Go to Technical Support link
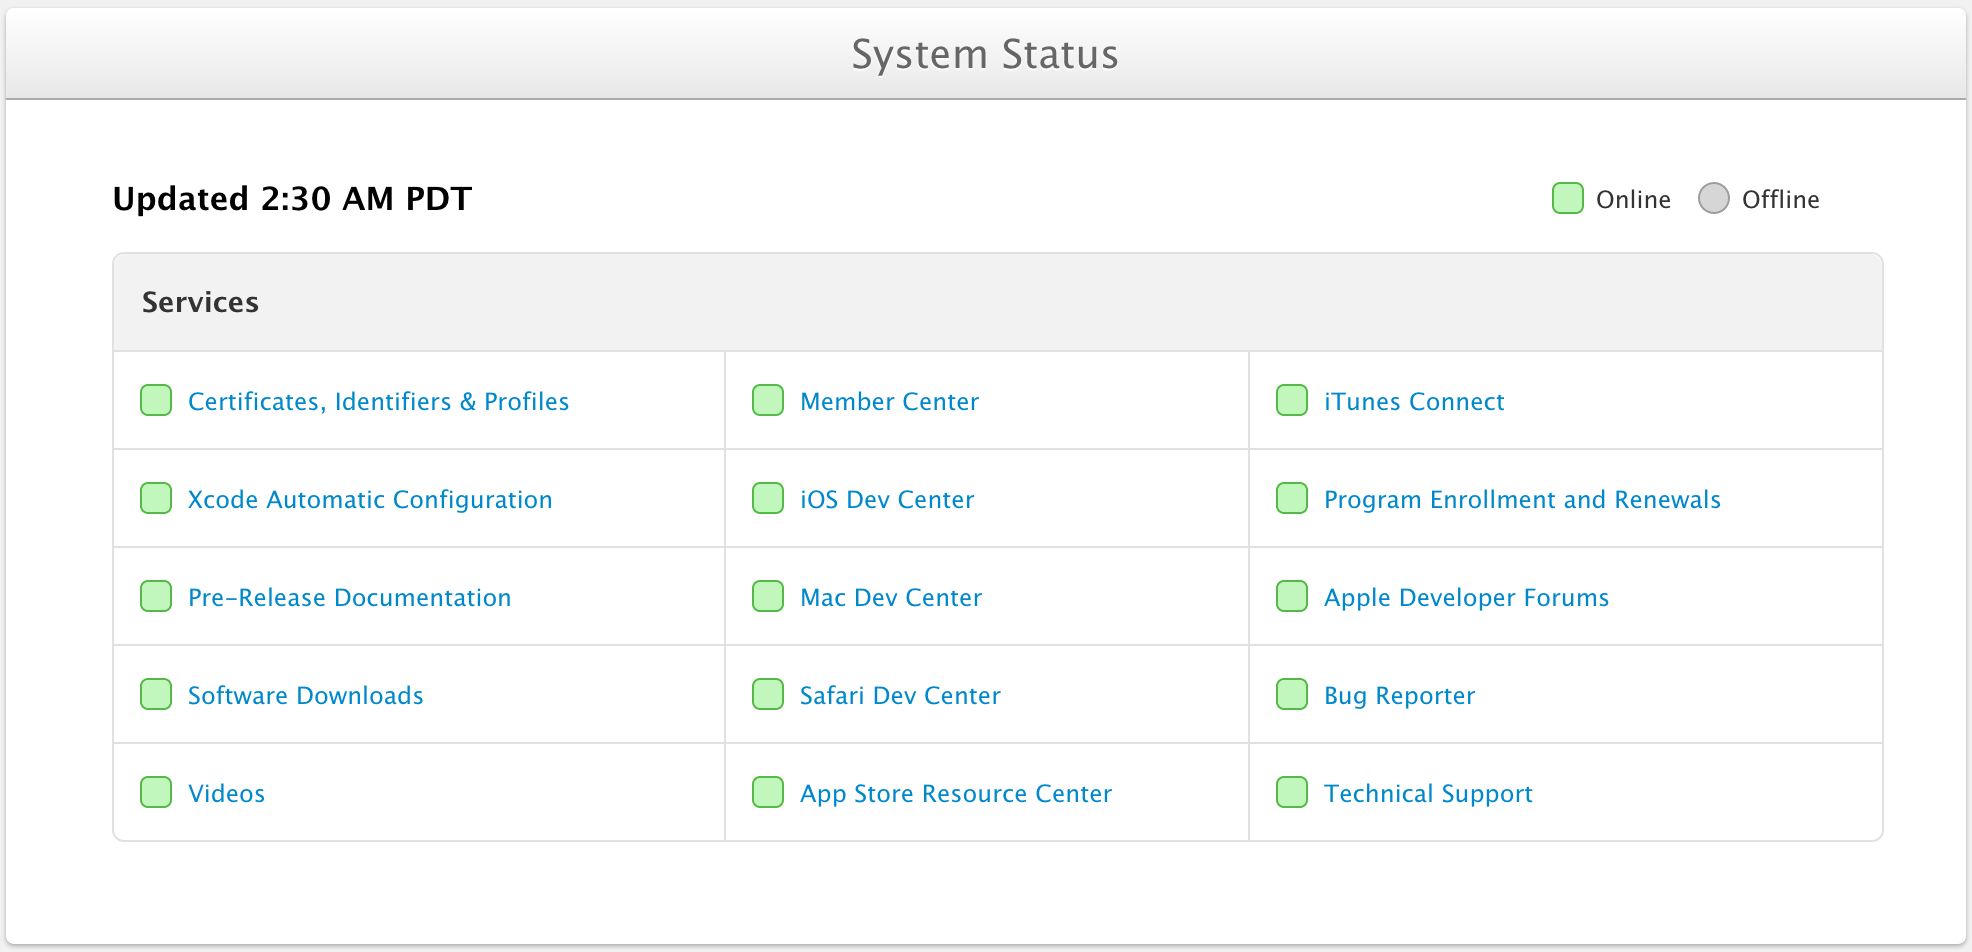 [1429, 794]
